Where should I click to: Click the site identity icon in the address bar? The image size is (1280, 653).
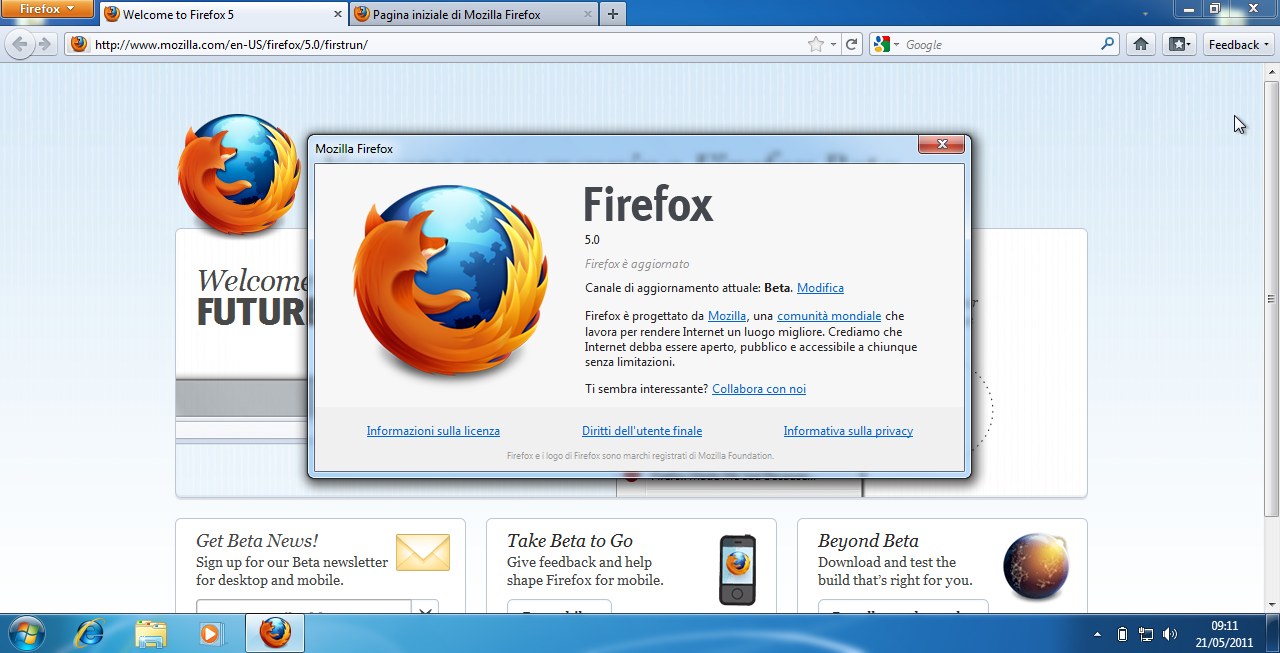(79, 44)
